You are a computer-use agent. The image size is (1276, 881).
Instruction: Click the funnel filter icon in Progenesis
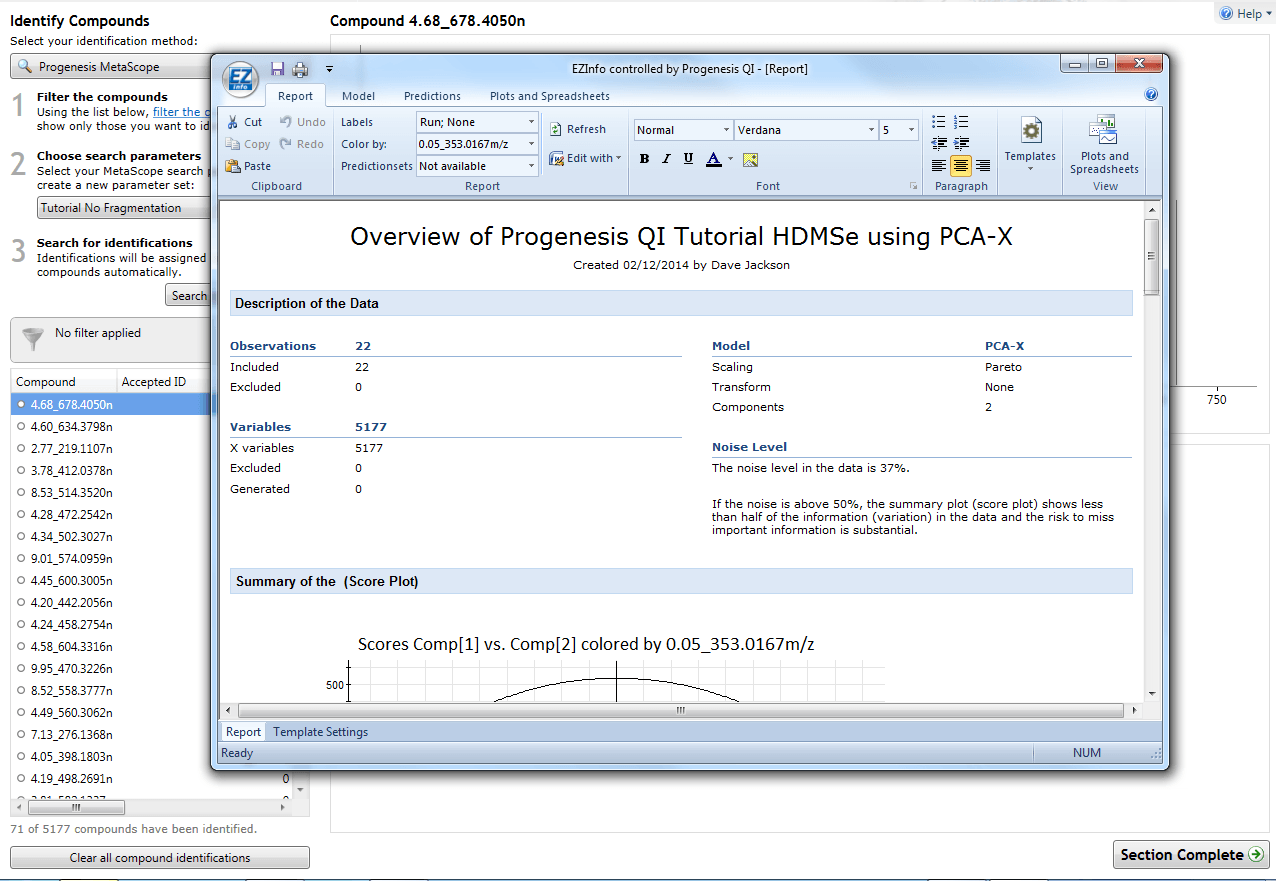[x=33, y=340]
